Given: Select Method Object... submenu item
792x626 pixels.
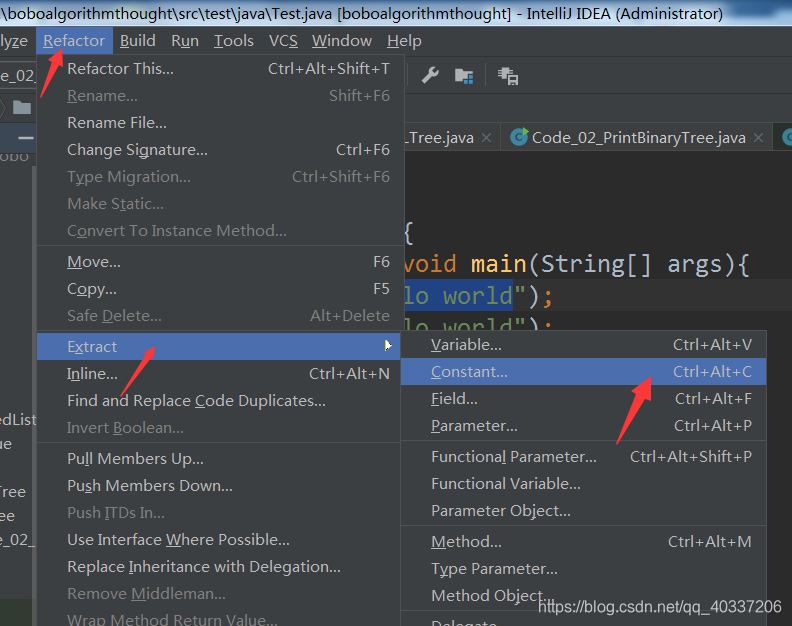Looking at the screenshot, I should [x=583, y=595].
